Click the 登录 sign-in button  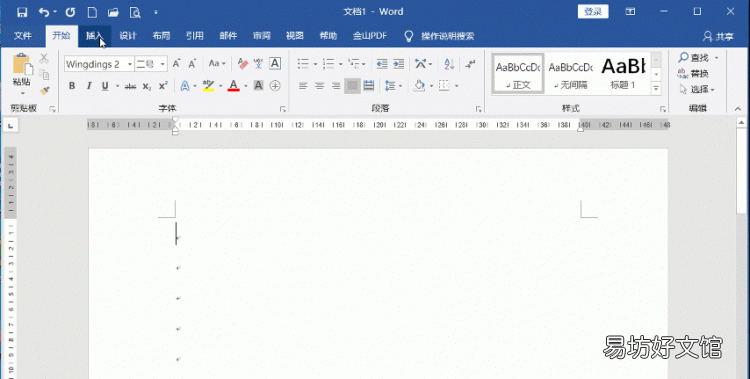593,11
